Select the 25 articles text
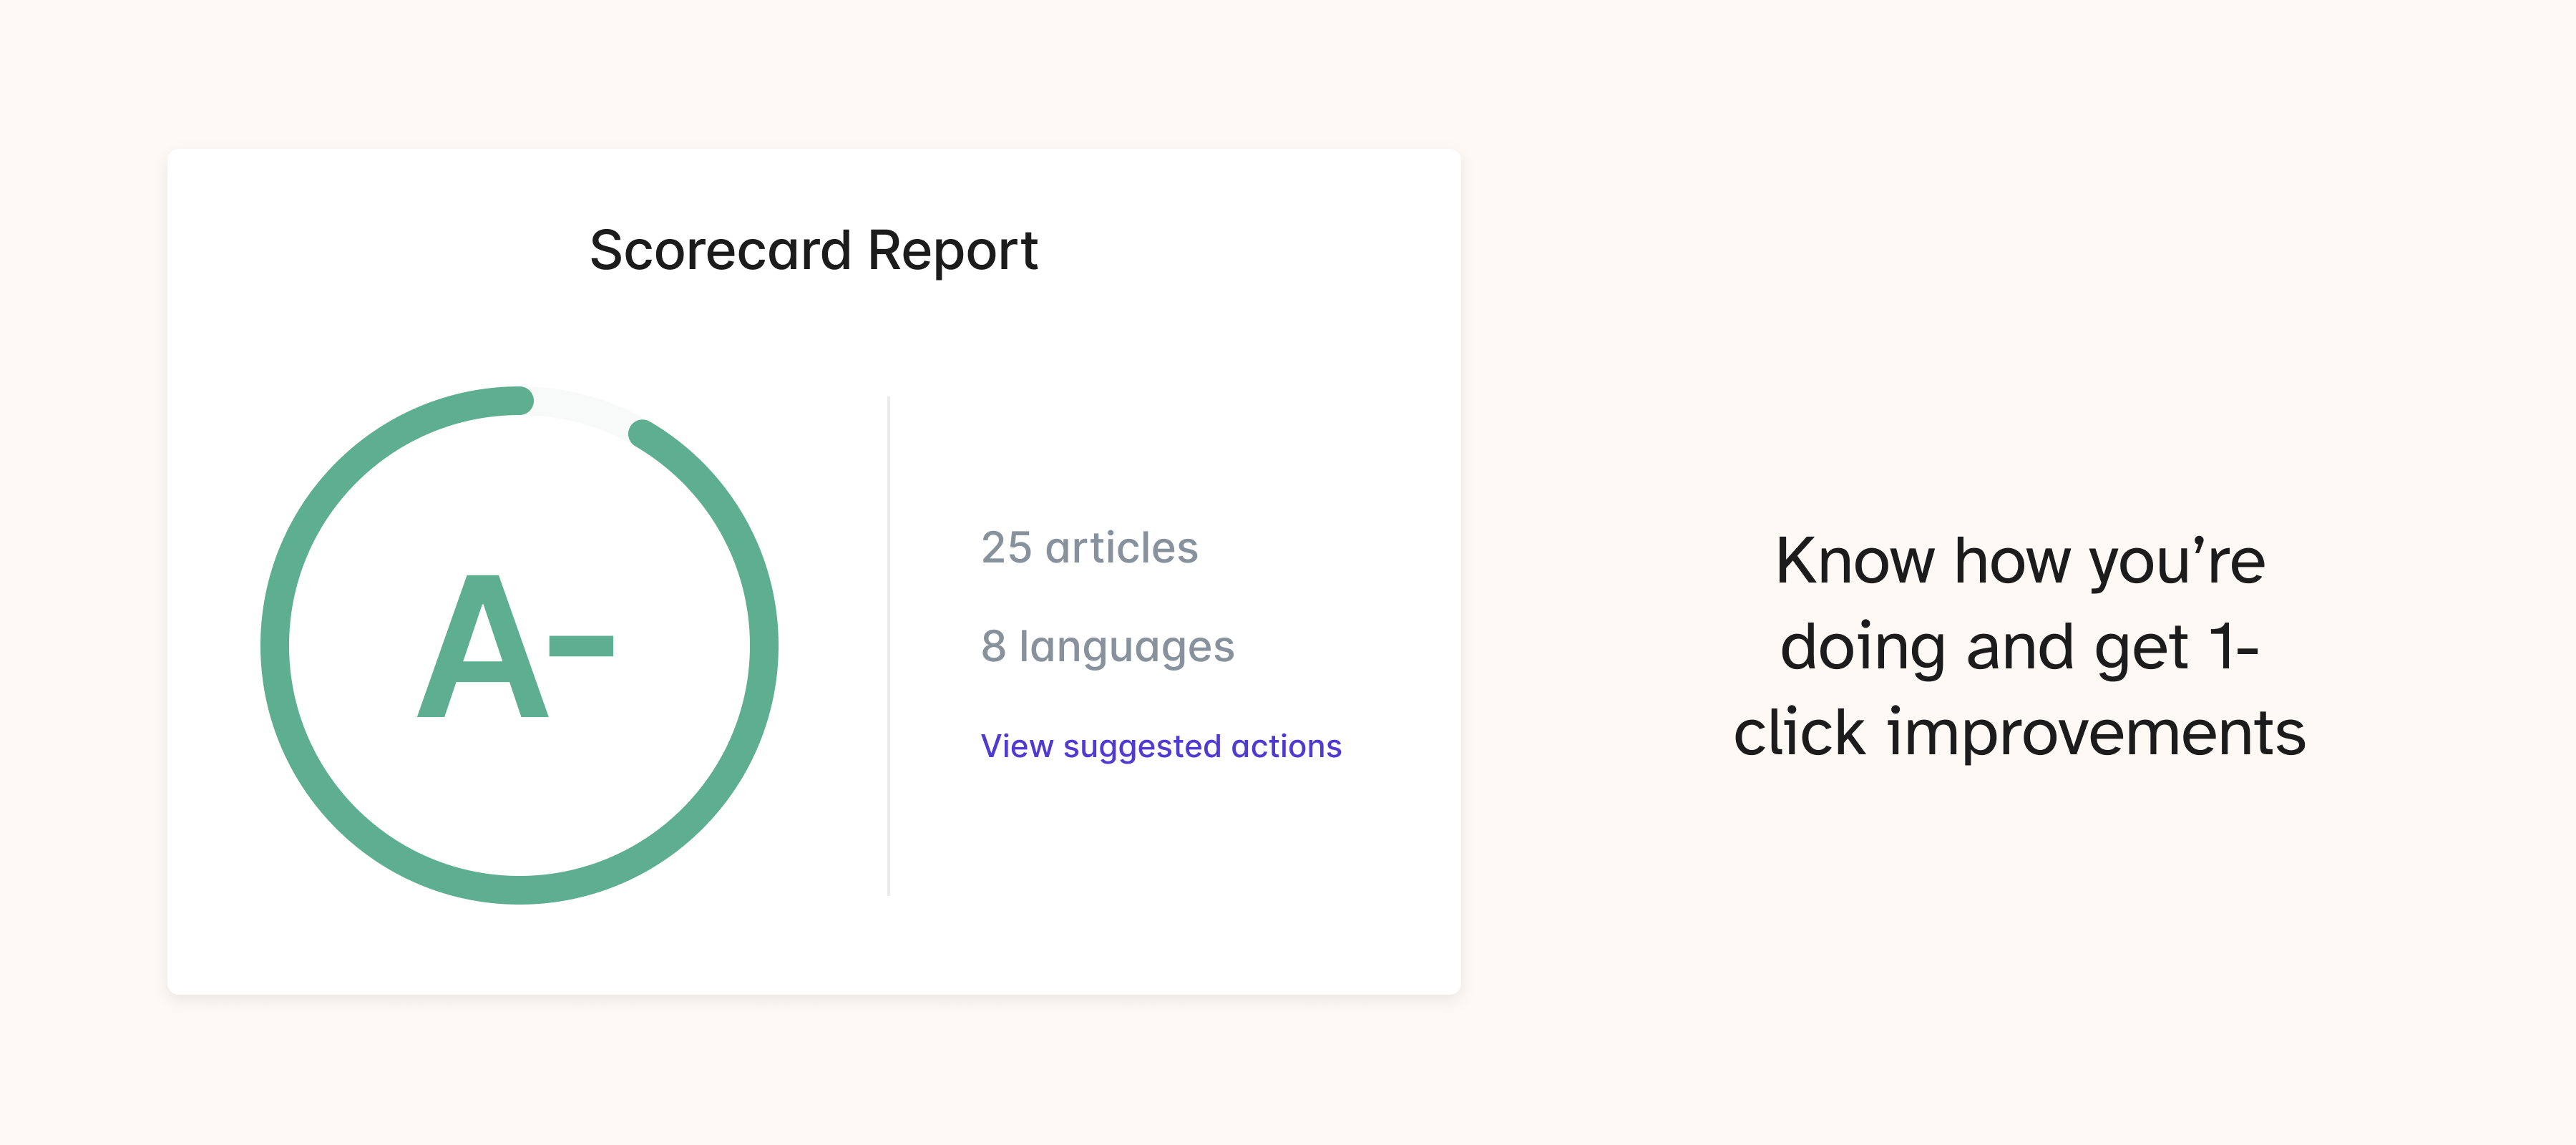Screen dimensions: 2576x1145 coord(1089,548)
